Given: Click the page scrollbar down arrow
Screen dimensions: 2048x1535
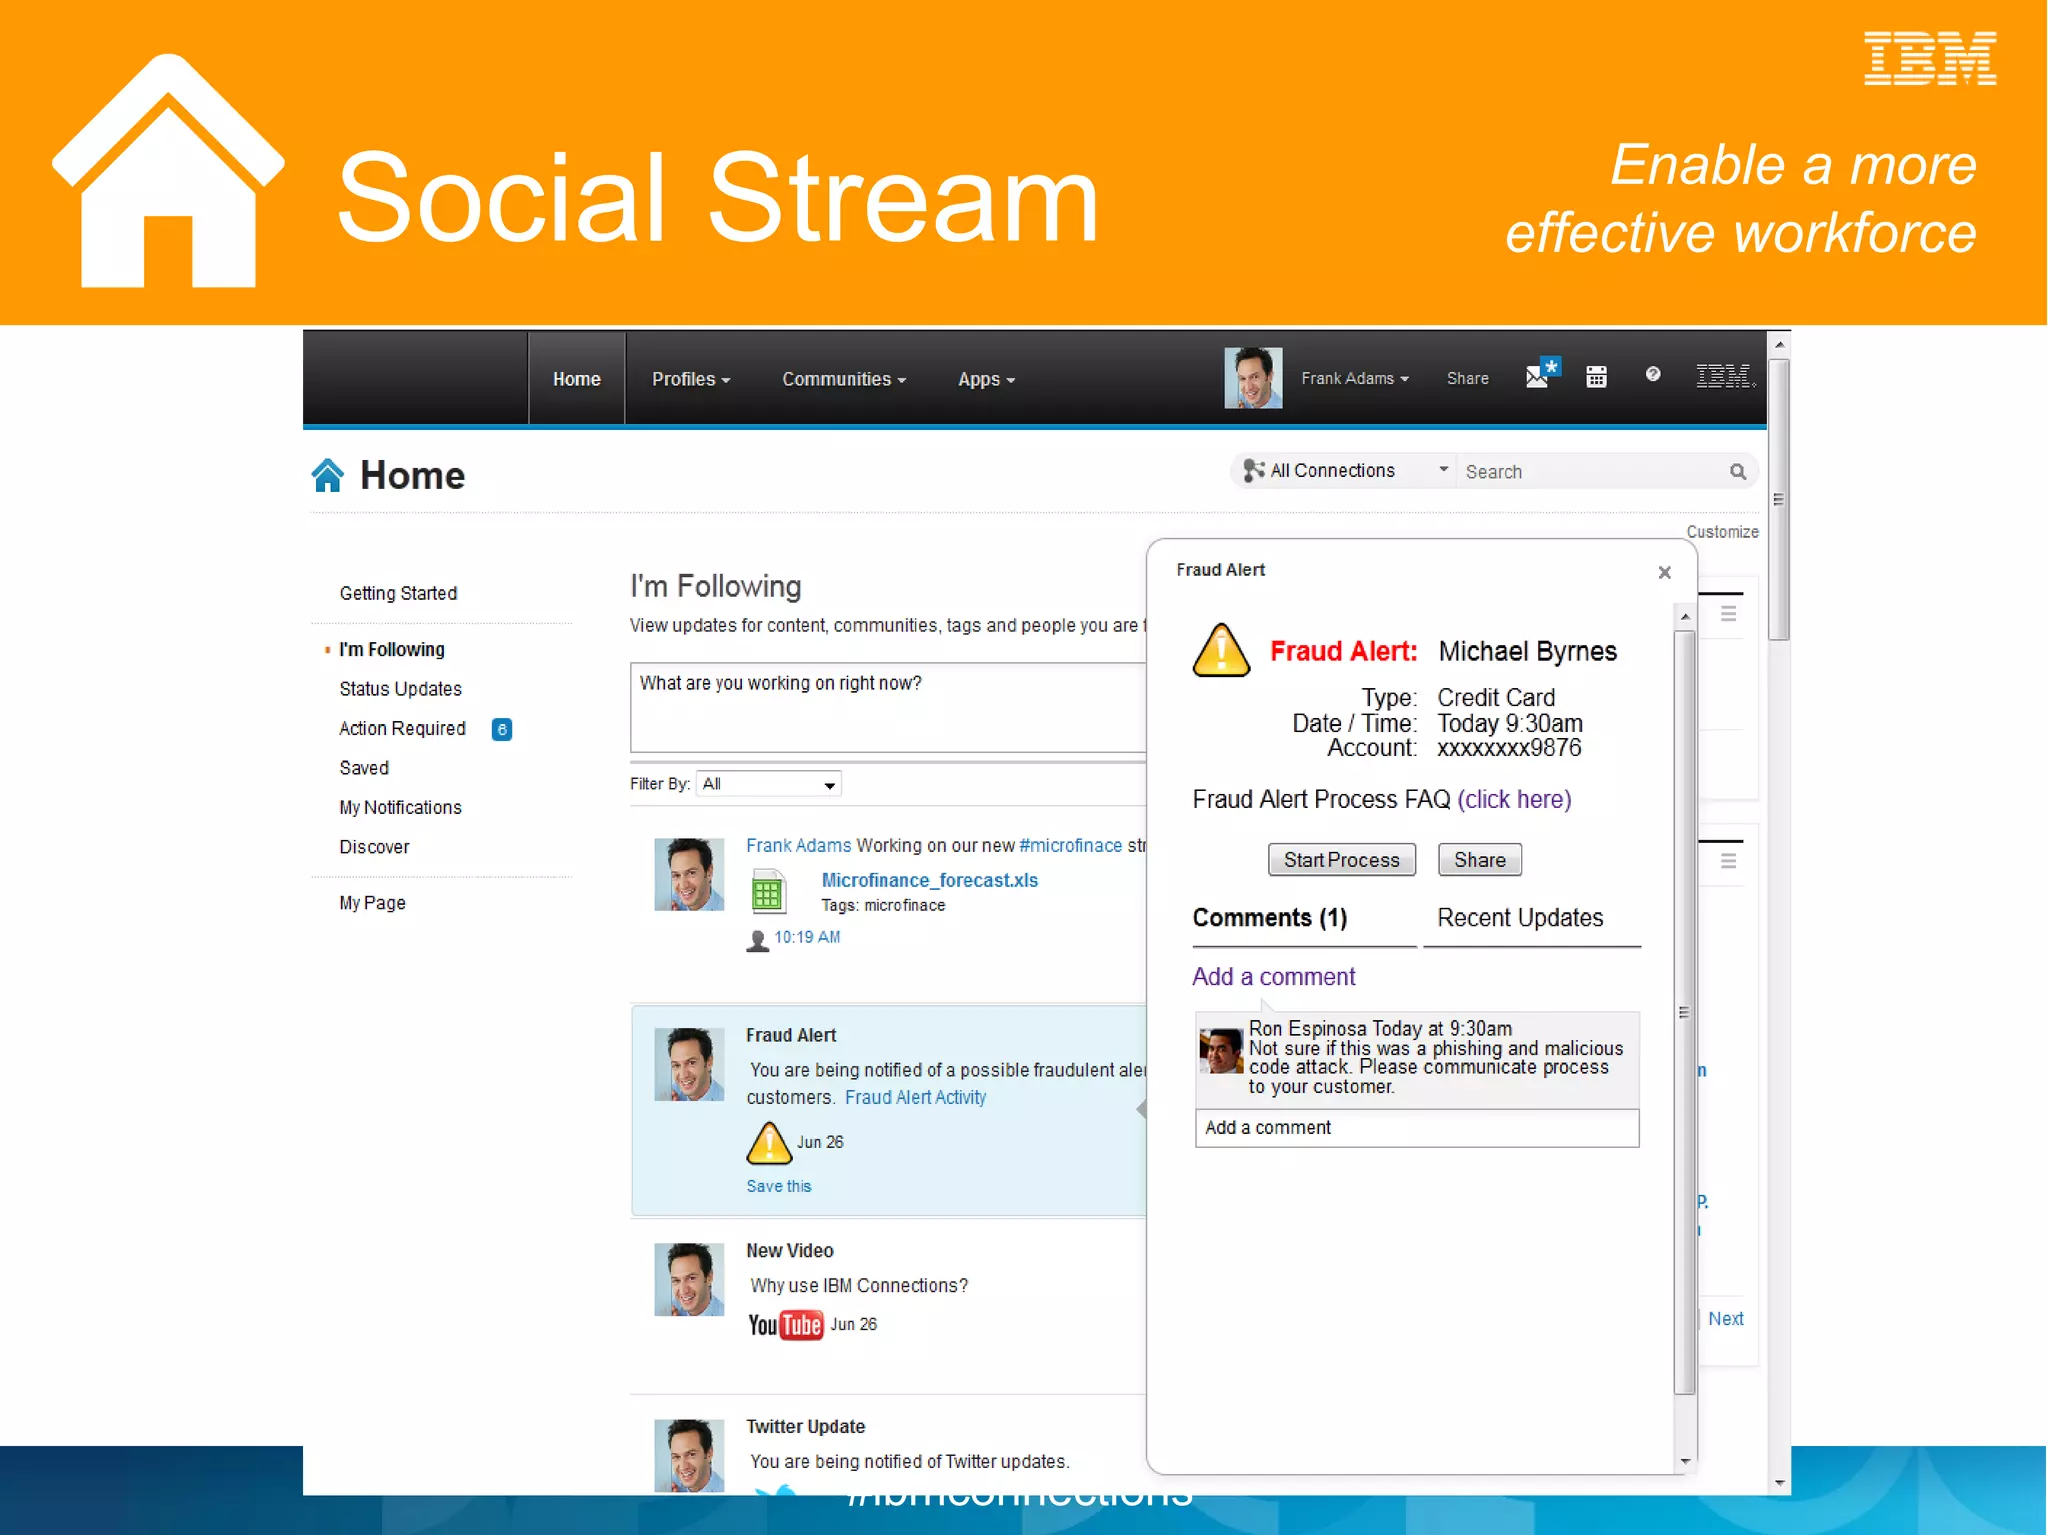Looking at the screenshot, I should tap(1779, 1483).
